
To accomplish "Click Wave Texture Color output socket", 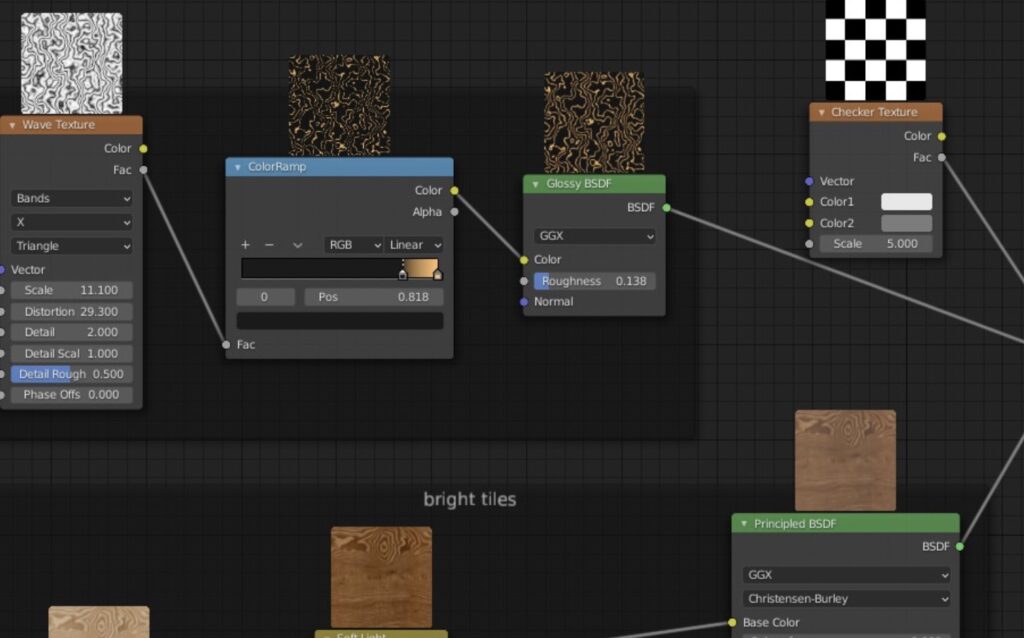I will click(x=143, y=149).
